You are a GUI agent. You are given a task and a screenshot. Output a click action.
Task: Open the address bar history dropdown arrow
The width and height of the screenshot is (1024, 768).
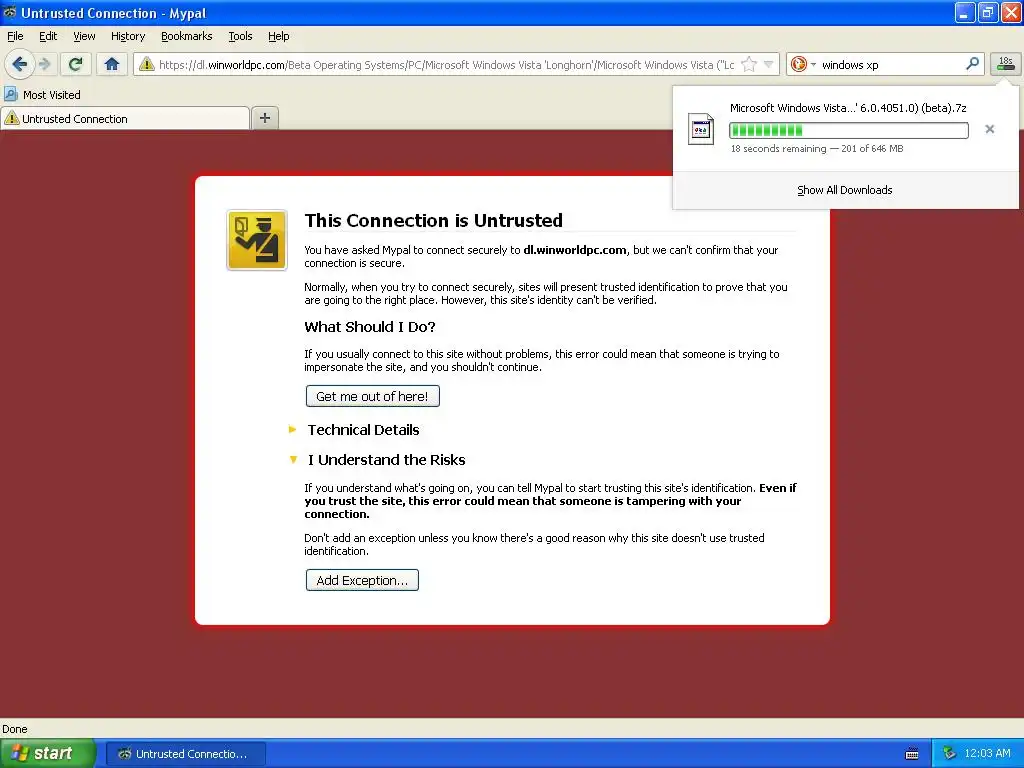point(769,64)
